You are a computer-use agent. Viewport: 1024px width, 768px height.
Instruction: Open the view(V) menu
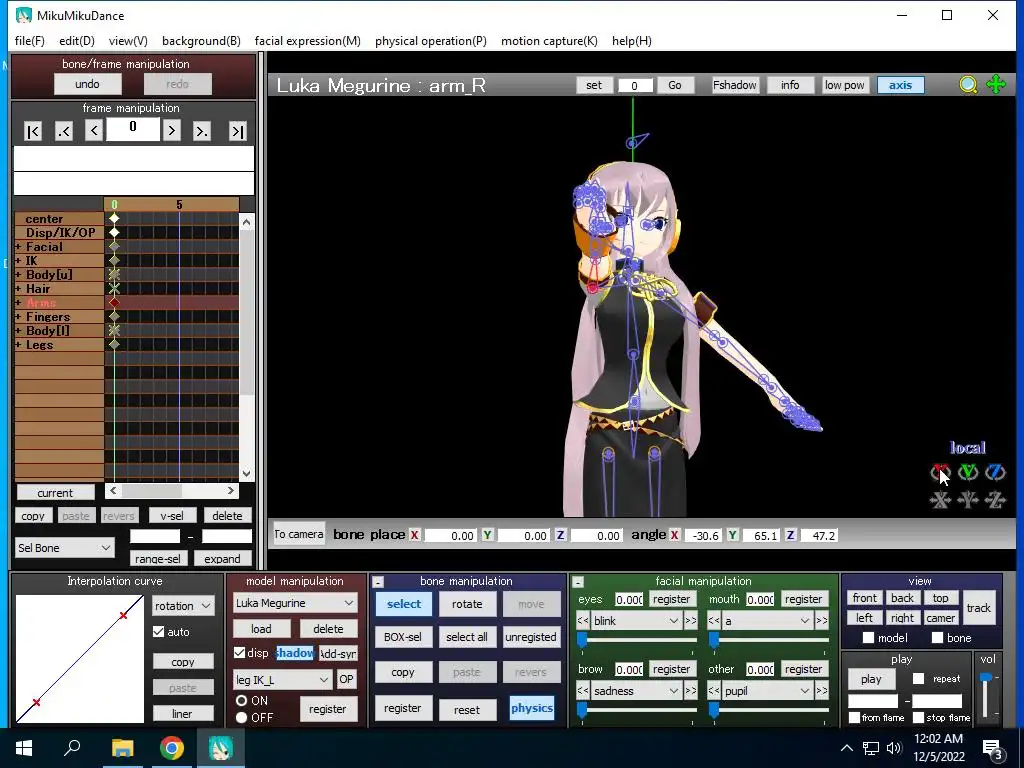point(128,40)
